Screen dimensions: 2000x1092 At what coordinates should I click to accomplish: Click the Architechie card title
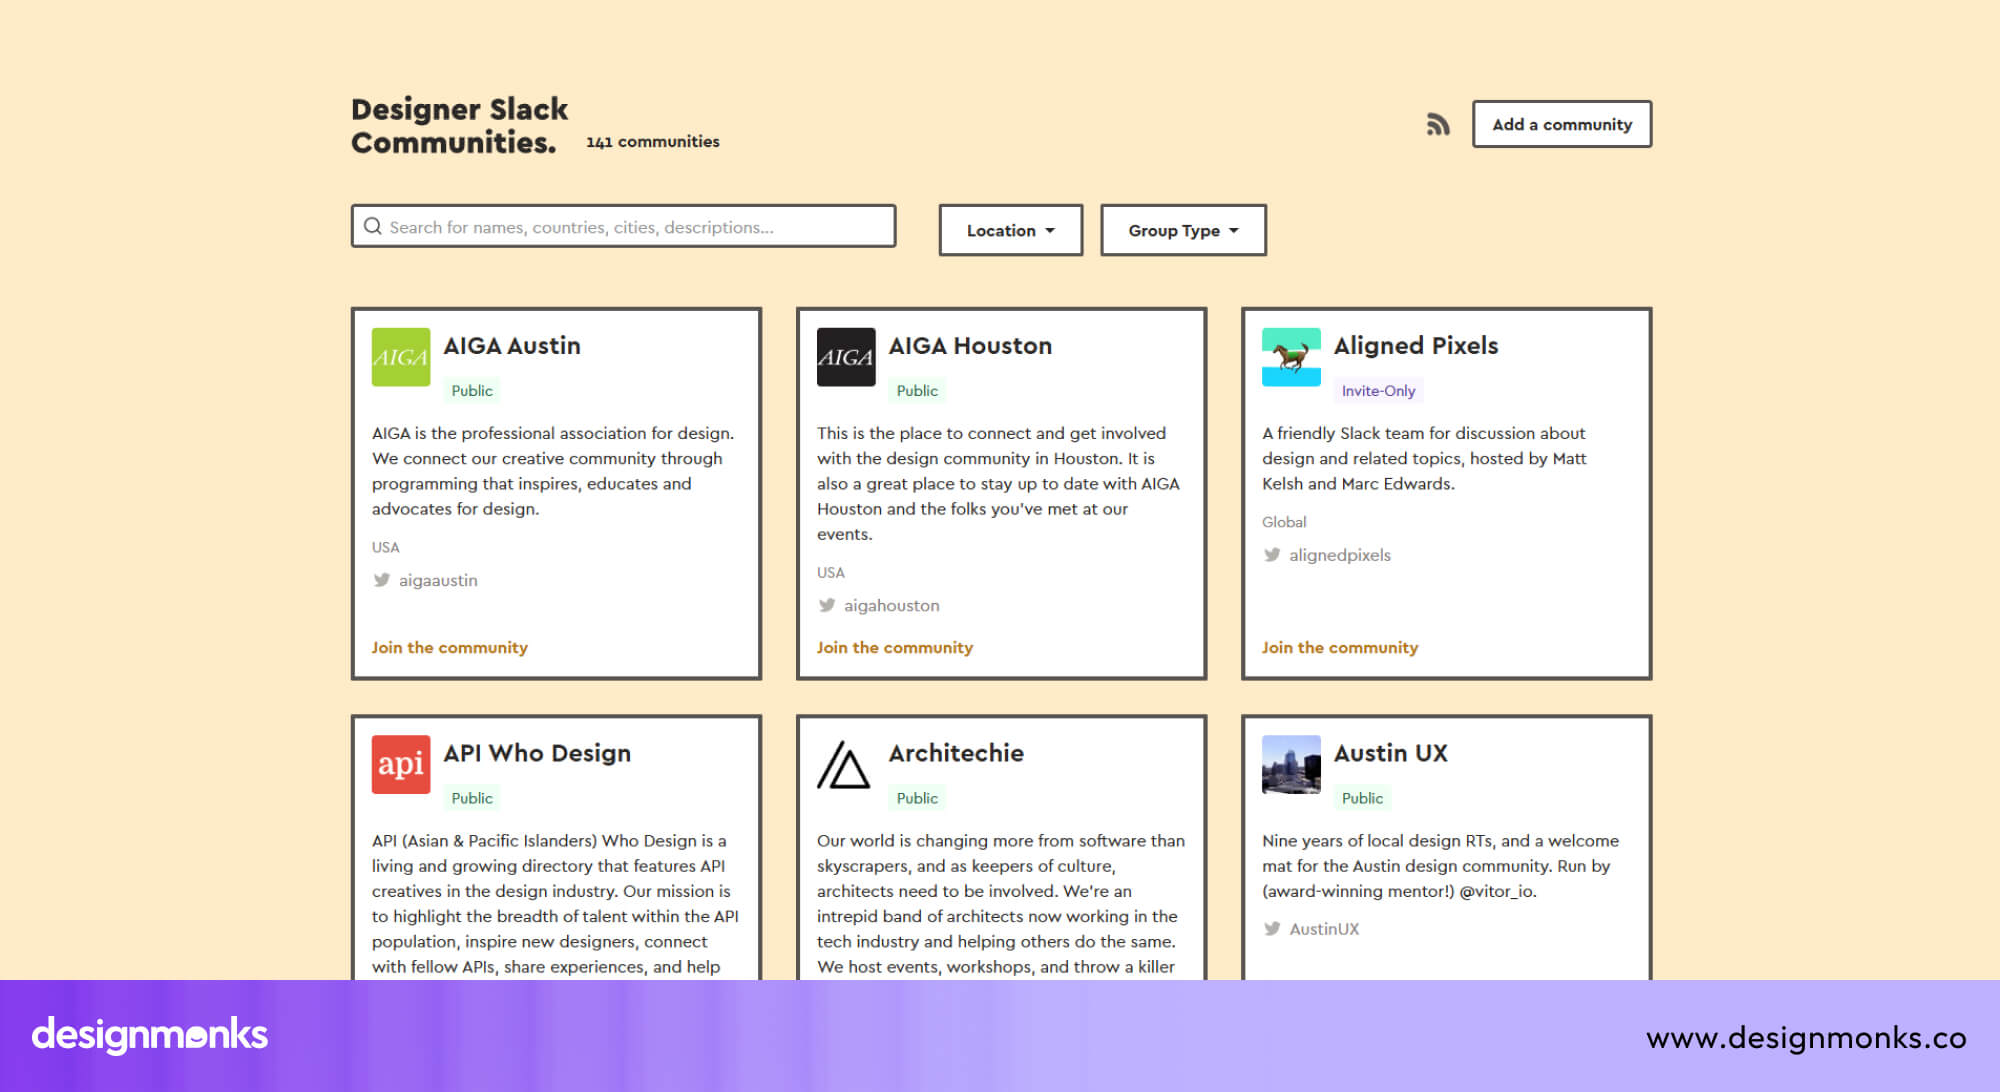pyautogui.click(x=956, y=753)
